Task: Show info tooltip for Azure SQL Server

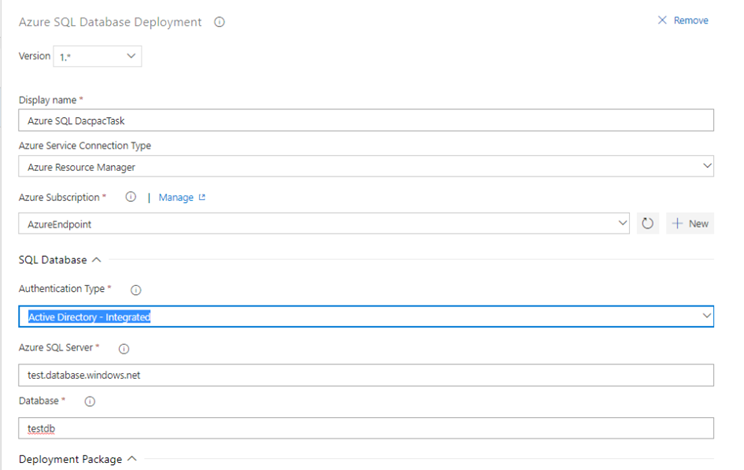Action: (124, 349)
